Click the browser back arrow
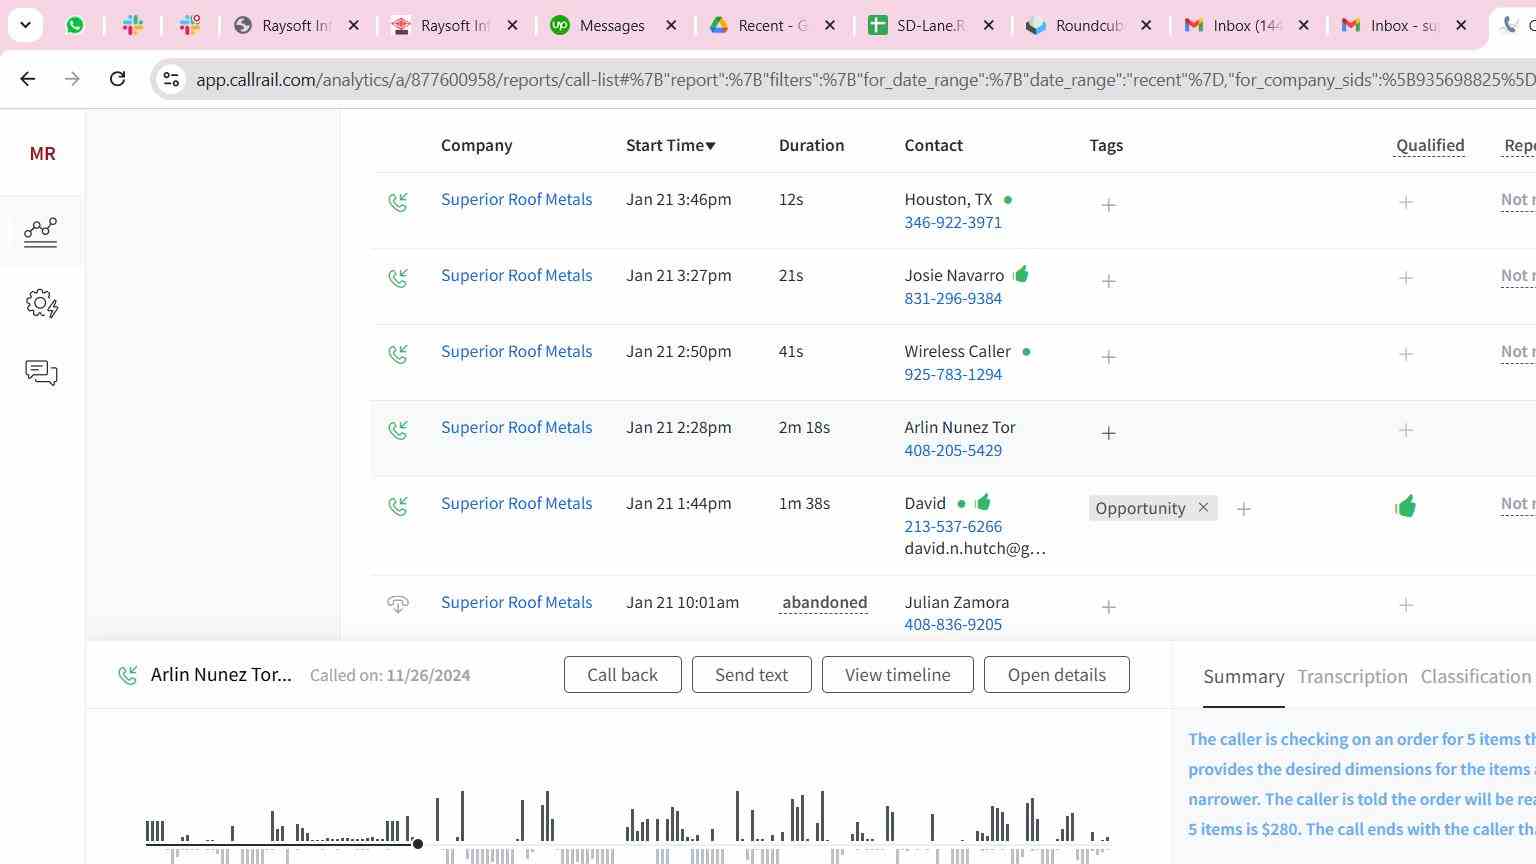Image resolution: width=1536 pixels, height=864 pixels. tap(27, 78)
